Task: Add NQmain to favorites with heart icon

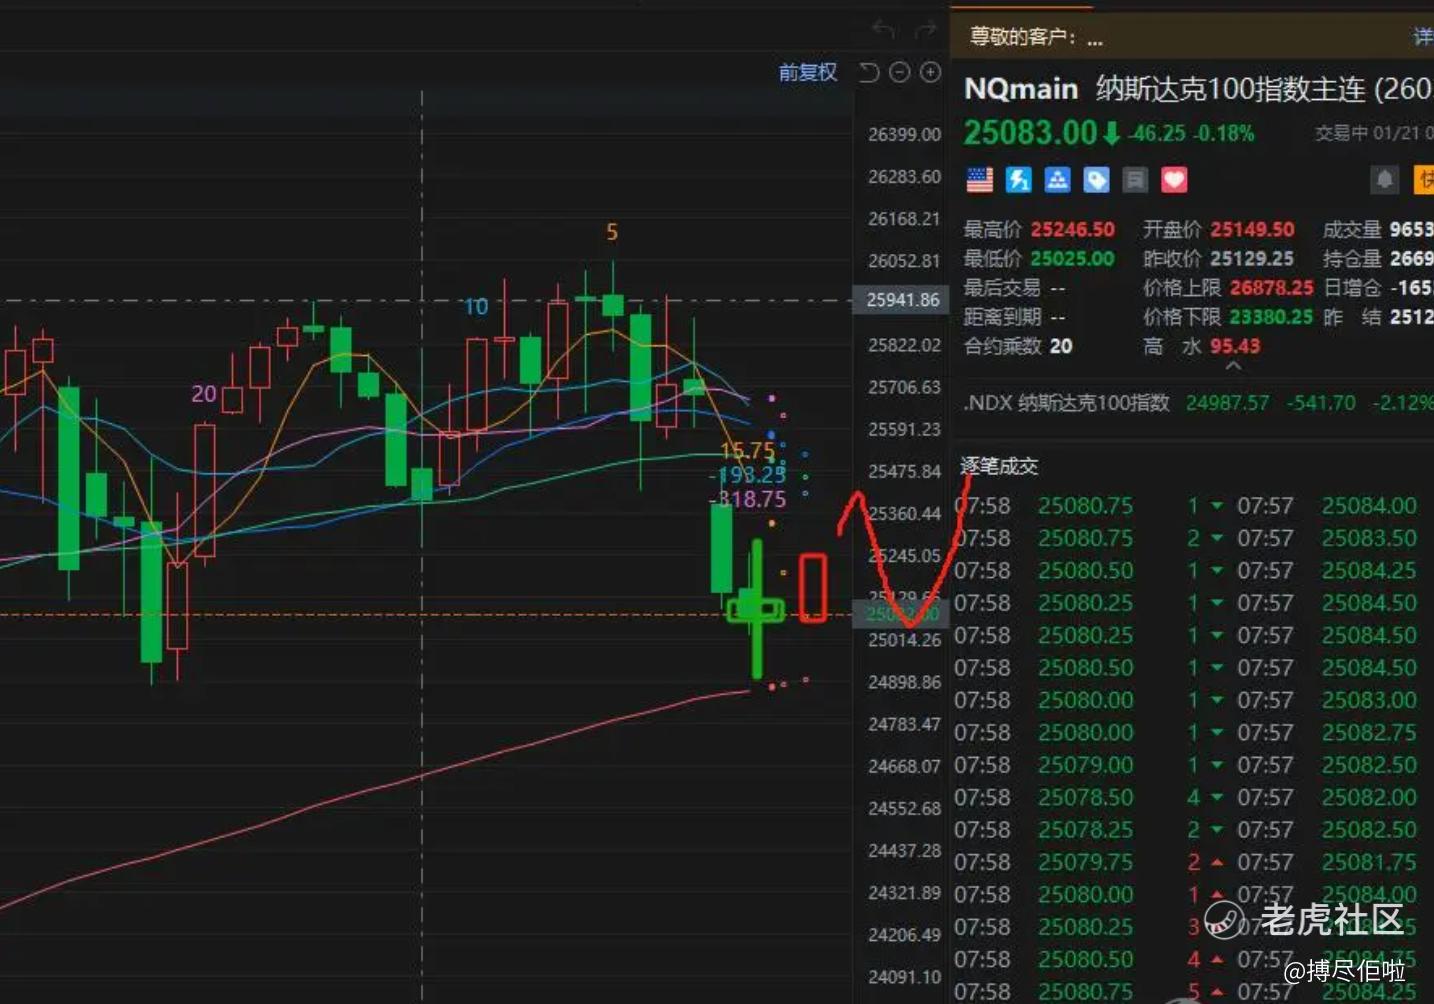Action: pos(1174,180)
